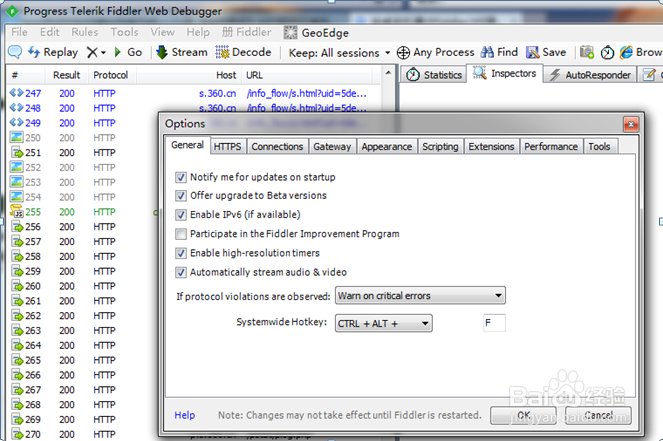The image size is (663, 441).
Task: Open the Performance tab in Options
Action: tap(551, 147)
